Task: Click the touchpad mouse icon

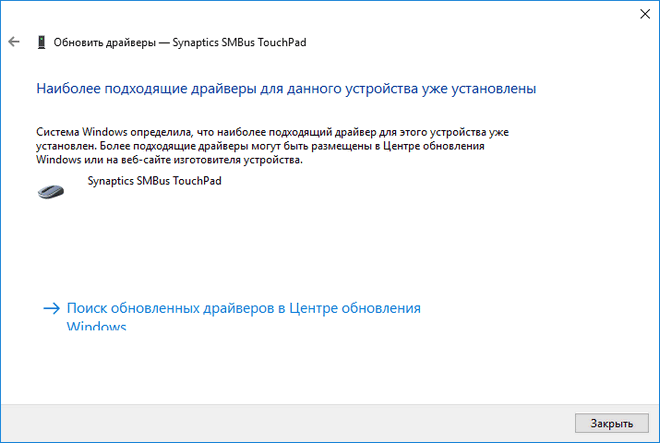Action: click(51, 191)
